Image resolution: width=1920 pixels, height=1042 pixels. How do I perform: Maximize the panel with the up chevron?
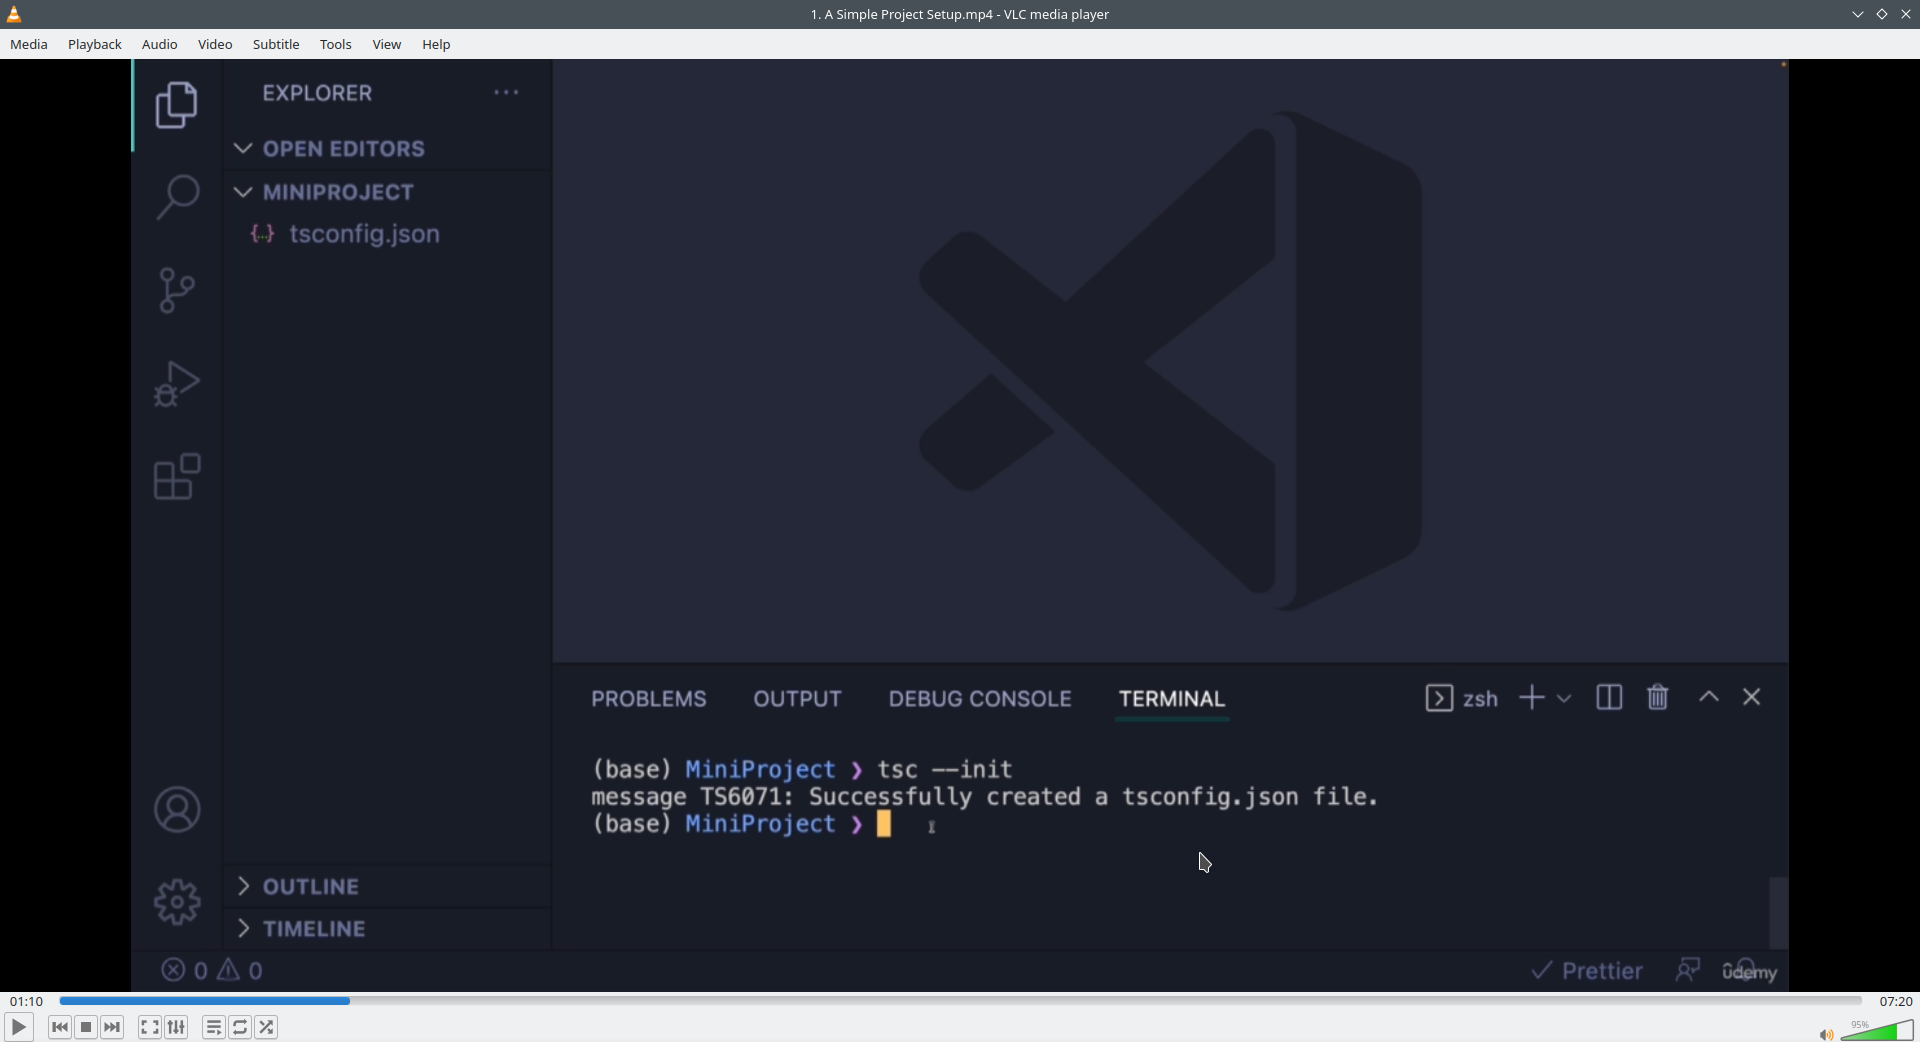1709,697
